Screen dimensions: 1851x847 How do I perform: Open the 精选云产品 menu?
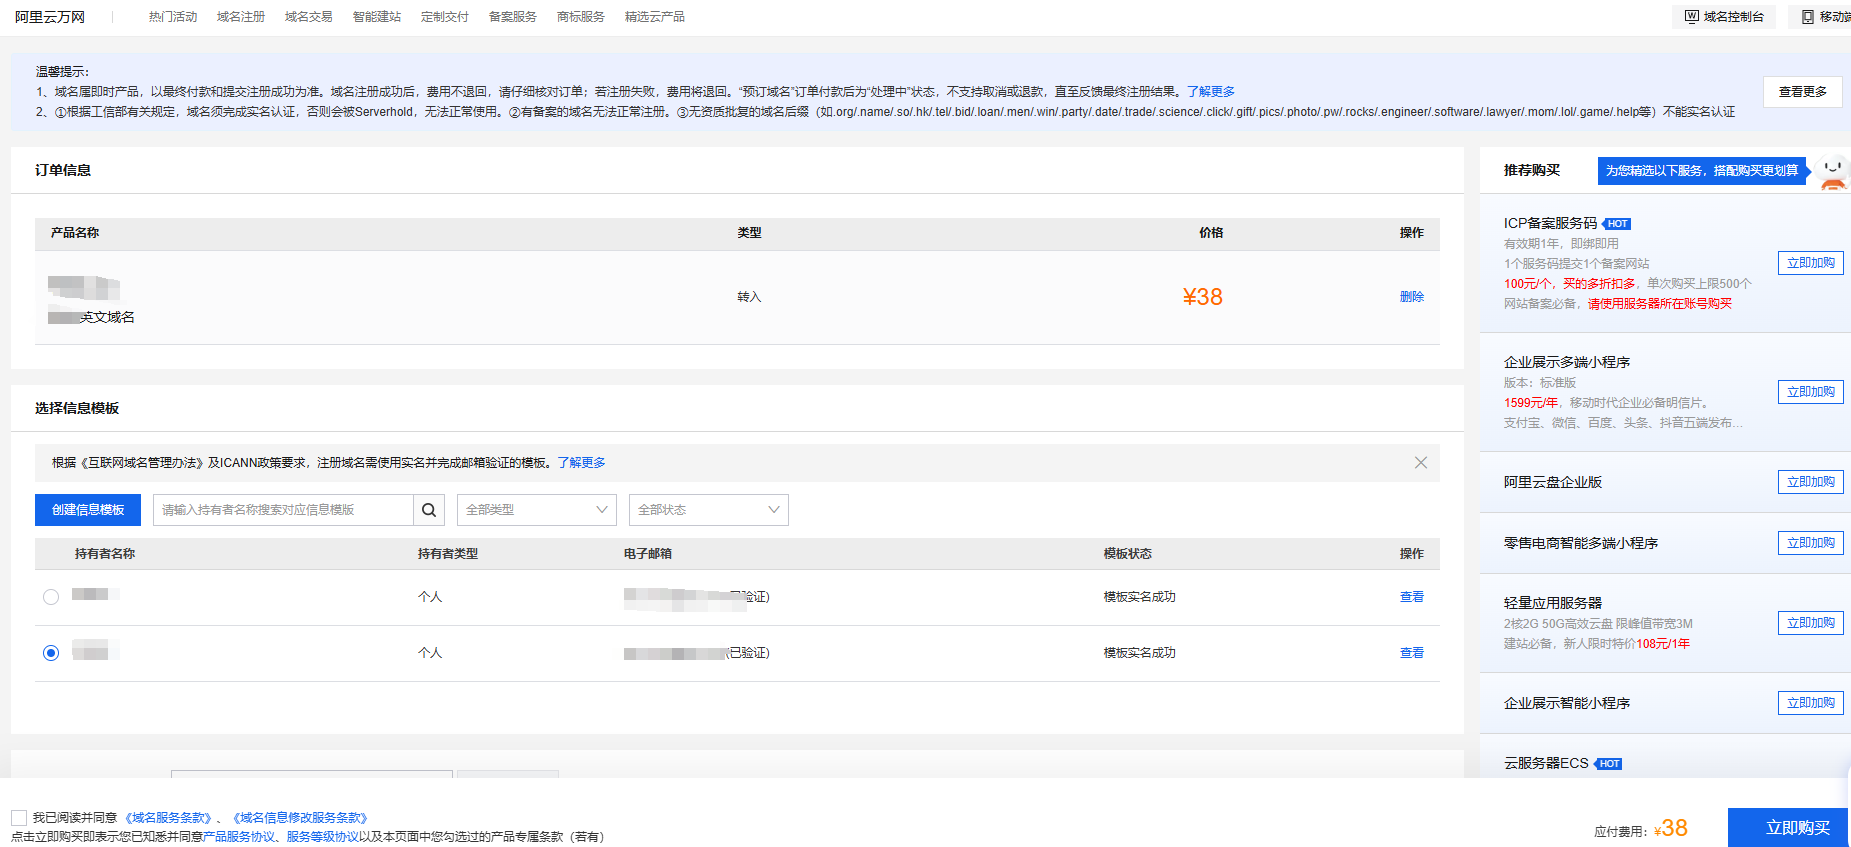coord(655,17)
